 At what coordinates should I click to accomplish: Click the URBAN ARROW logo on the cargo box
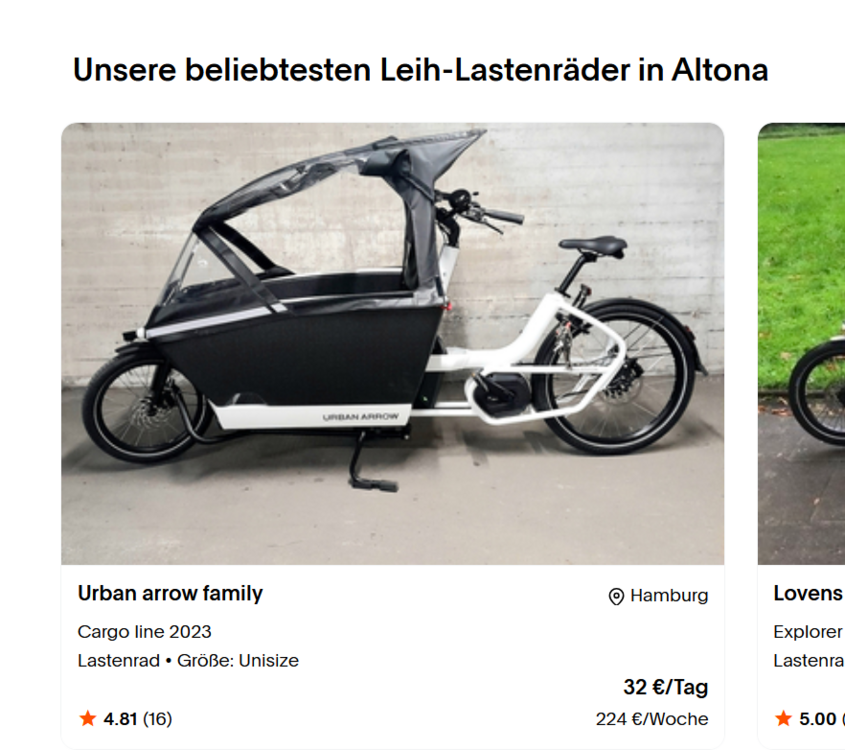361,417
